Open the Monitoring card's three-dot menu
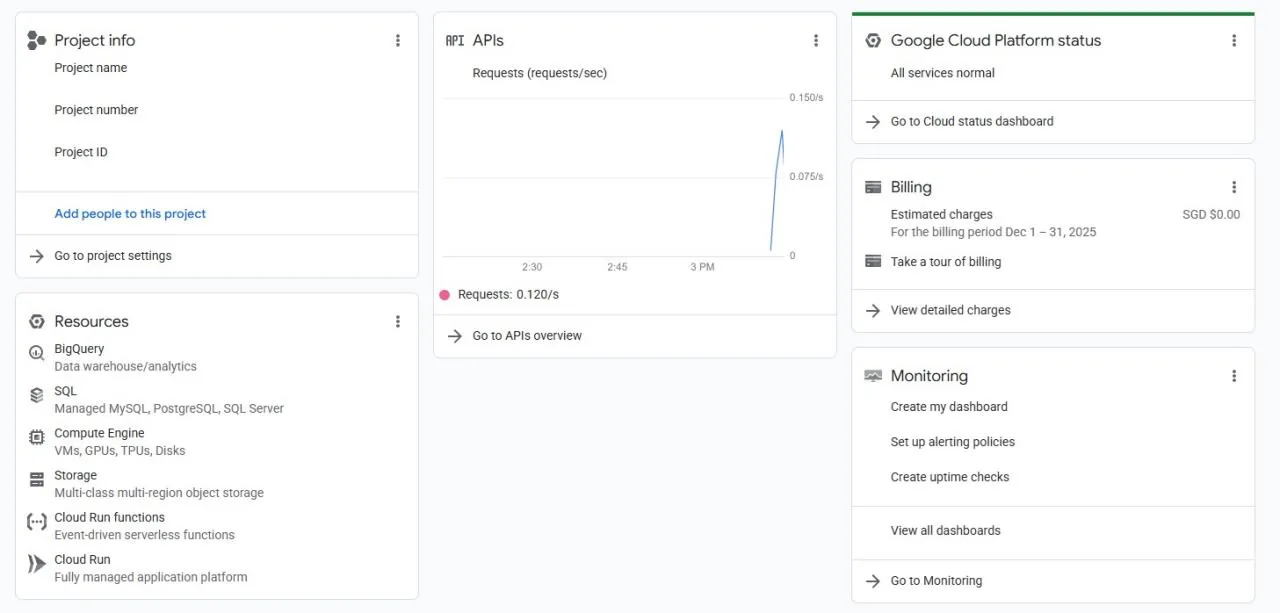1280x613 pixels. click(x=1234, y=376)
